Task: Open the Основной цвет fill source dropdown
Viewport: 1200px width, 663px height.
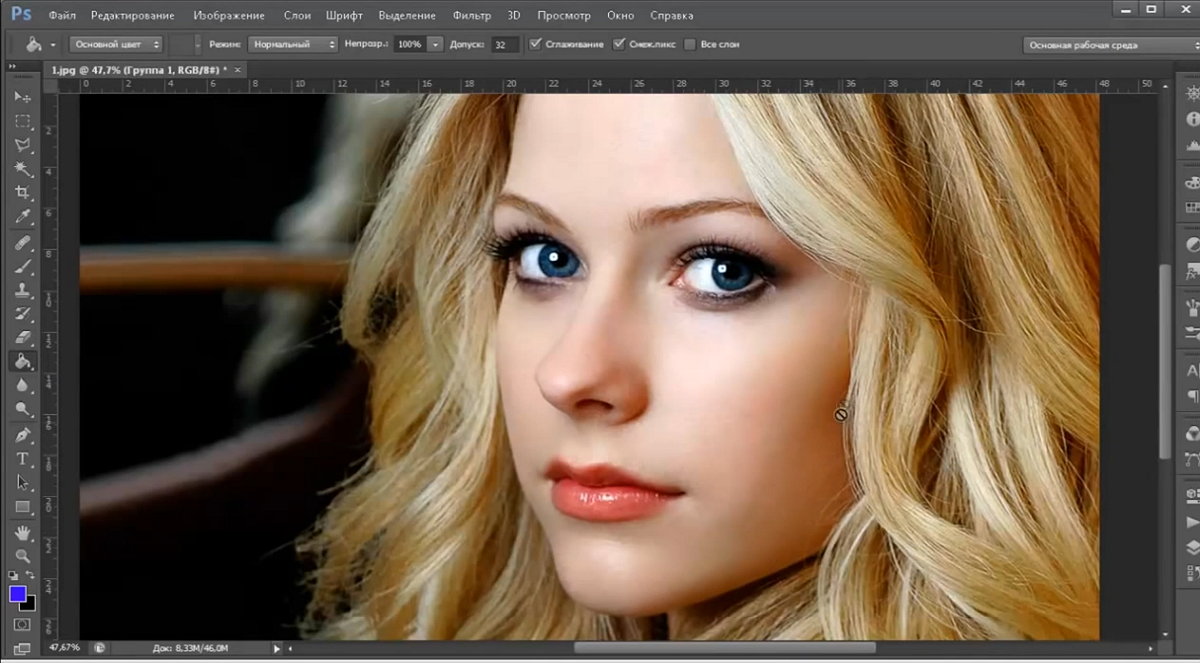Action: [115, 45]
